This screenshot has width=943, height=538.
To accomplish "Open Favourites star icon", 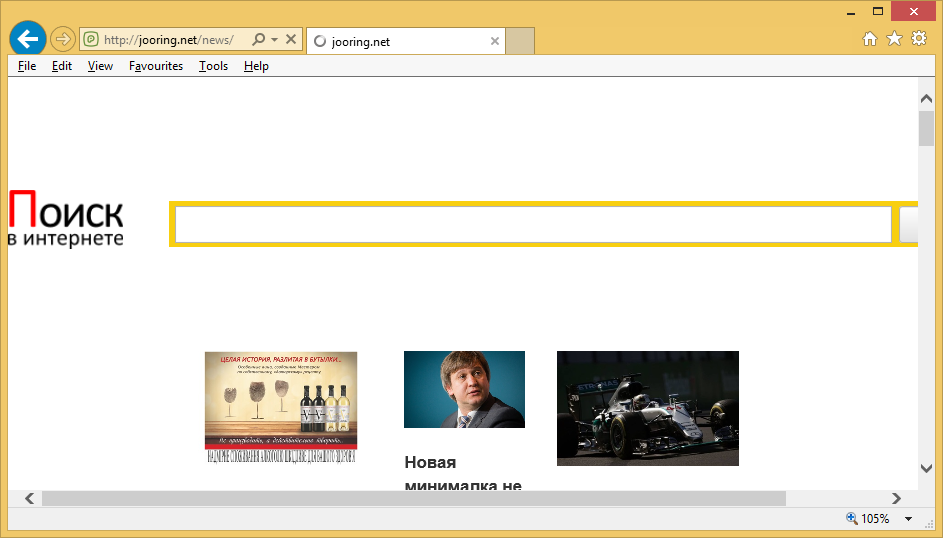I will pos(894,39).
